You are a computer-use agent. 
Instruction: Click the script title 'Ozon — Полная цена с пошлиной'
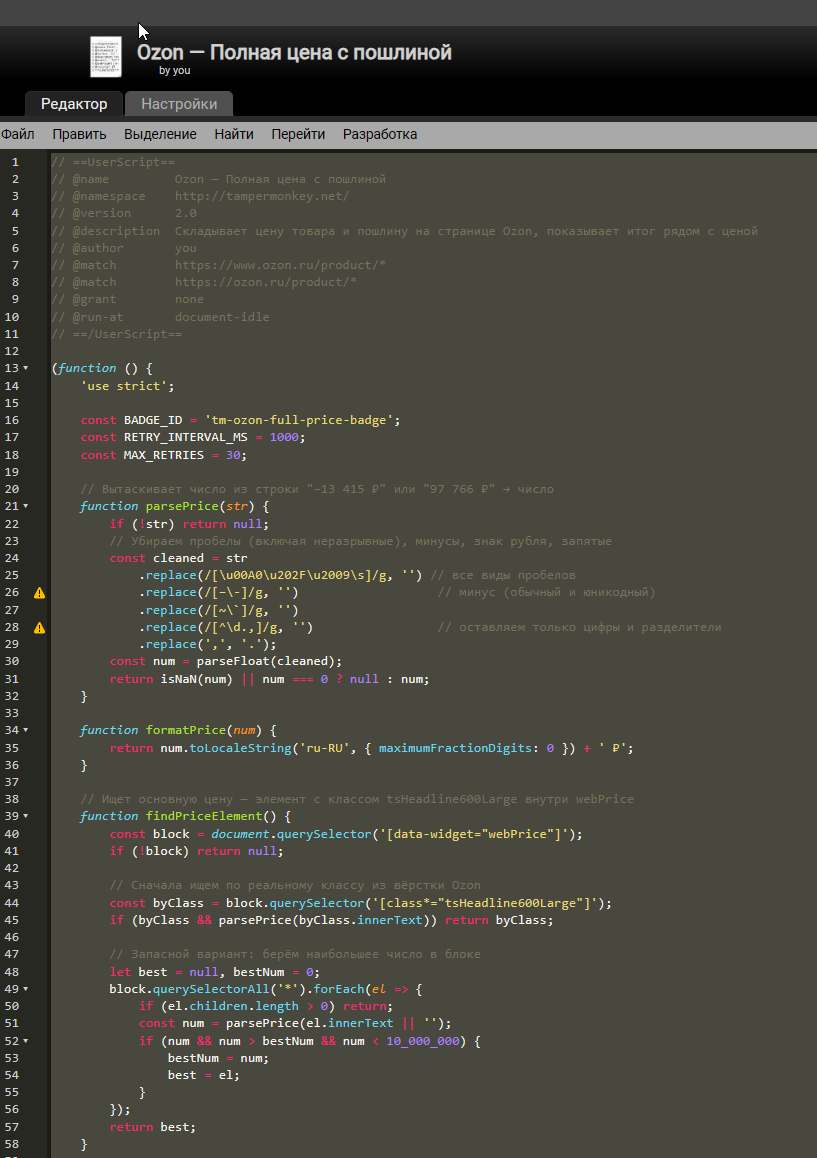point(294,52)
